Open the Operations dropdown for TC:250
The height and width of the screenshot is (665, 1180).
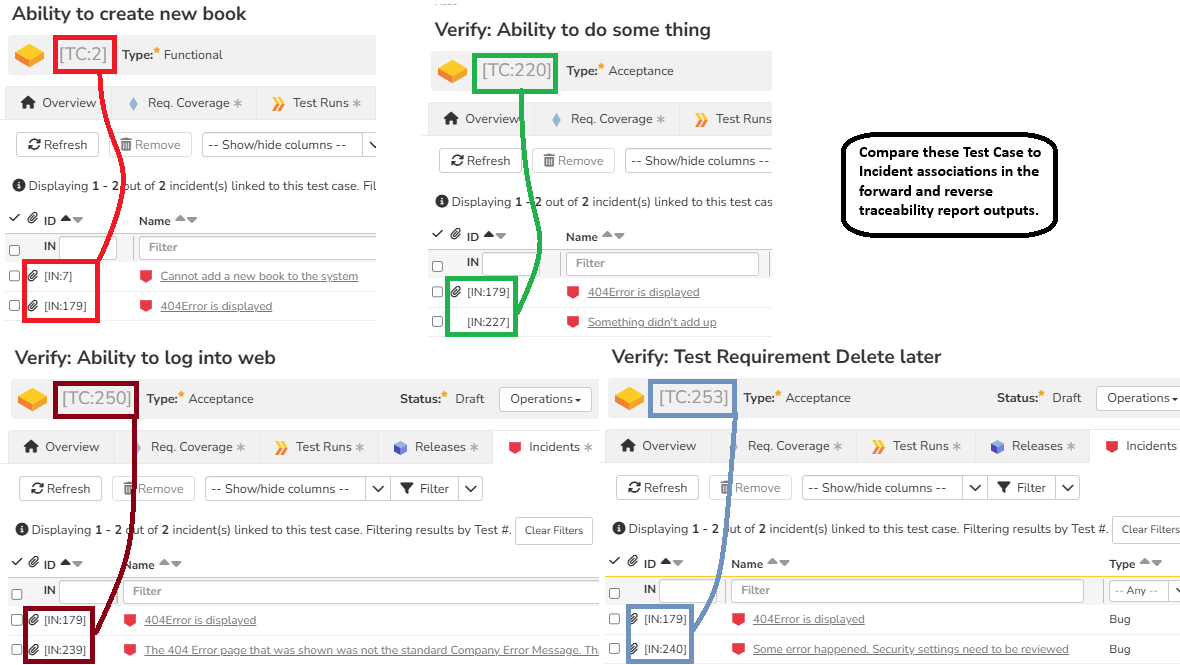pos(545,399)
